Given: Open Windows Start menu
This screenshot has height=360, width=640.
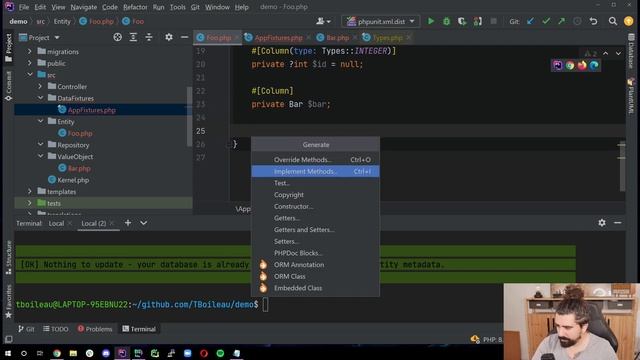Looking at the screenshot, I should pyautogui.click(x=8, y=353).
